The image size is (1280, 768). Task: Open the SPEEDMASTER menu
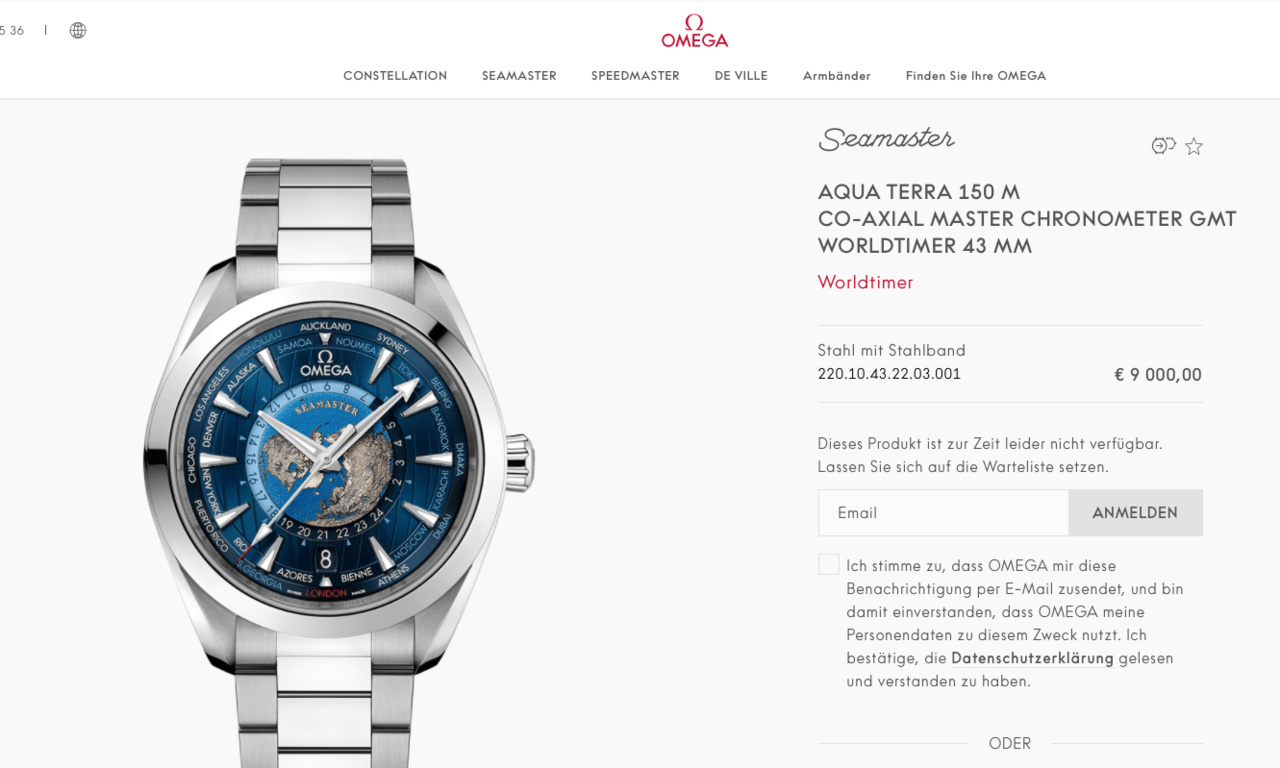[635, 76]
